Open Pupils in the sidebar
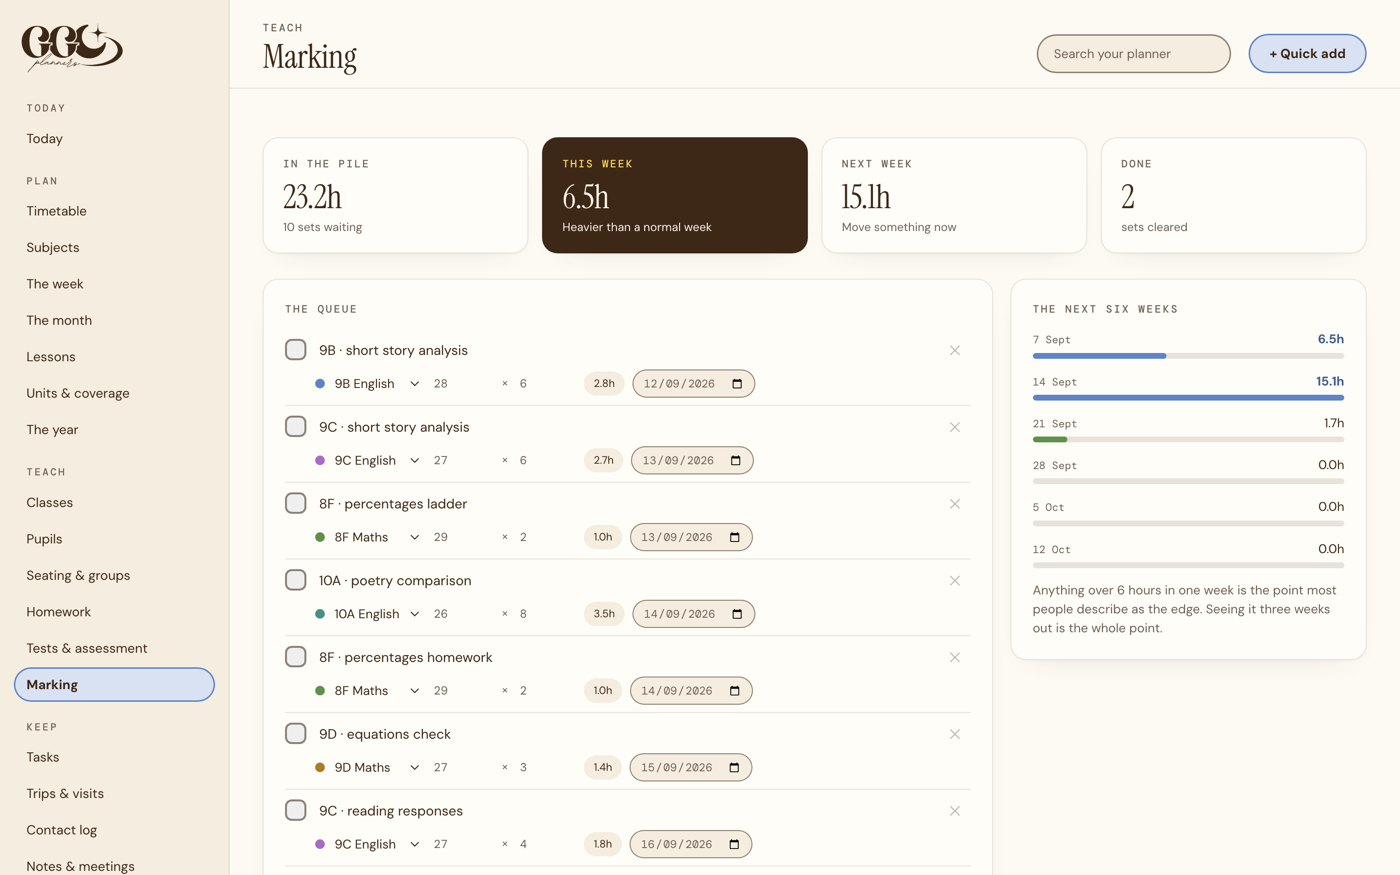This screenshot has height=875, width=1400. (x=114, y=539)
